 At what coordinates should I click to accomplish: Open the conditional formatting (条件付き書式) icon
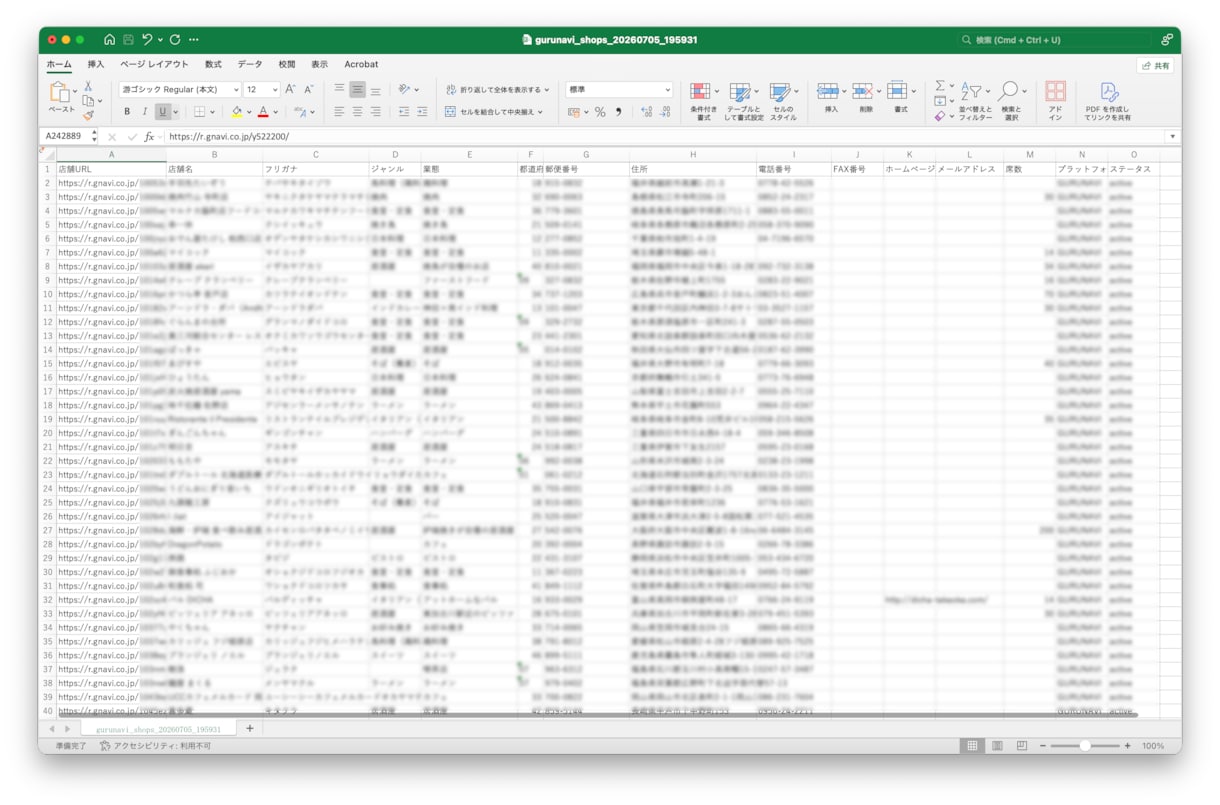click(x=701, y=92)
